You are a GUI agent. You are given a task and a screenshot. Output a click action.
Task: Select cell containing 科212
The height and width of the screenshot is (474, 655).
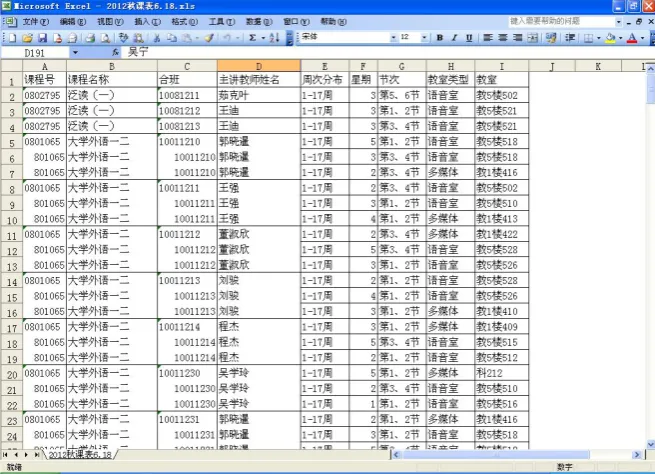coord(502,373)
